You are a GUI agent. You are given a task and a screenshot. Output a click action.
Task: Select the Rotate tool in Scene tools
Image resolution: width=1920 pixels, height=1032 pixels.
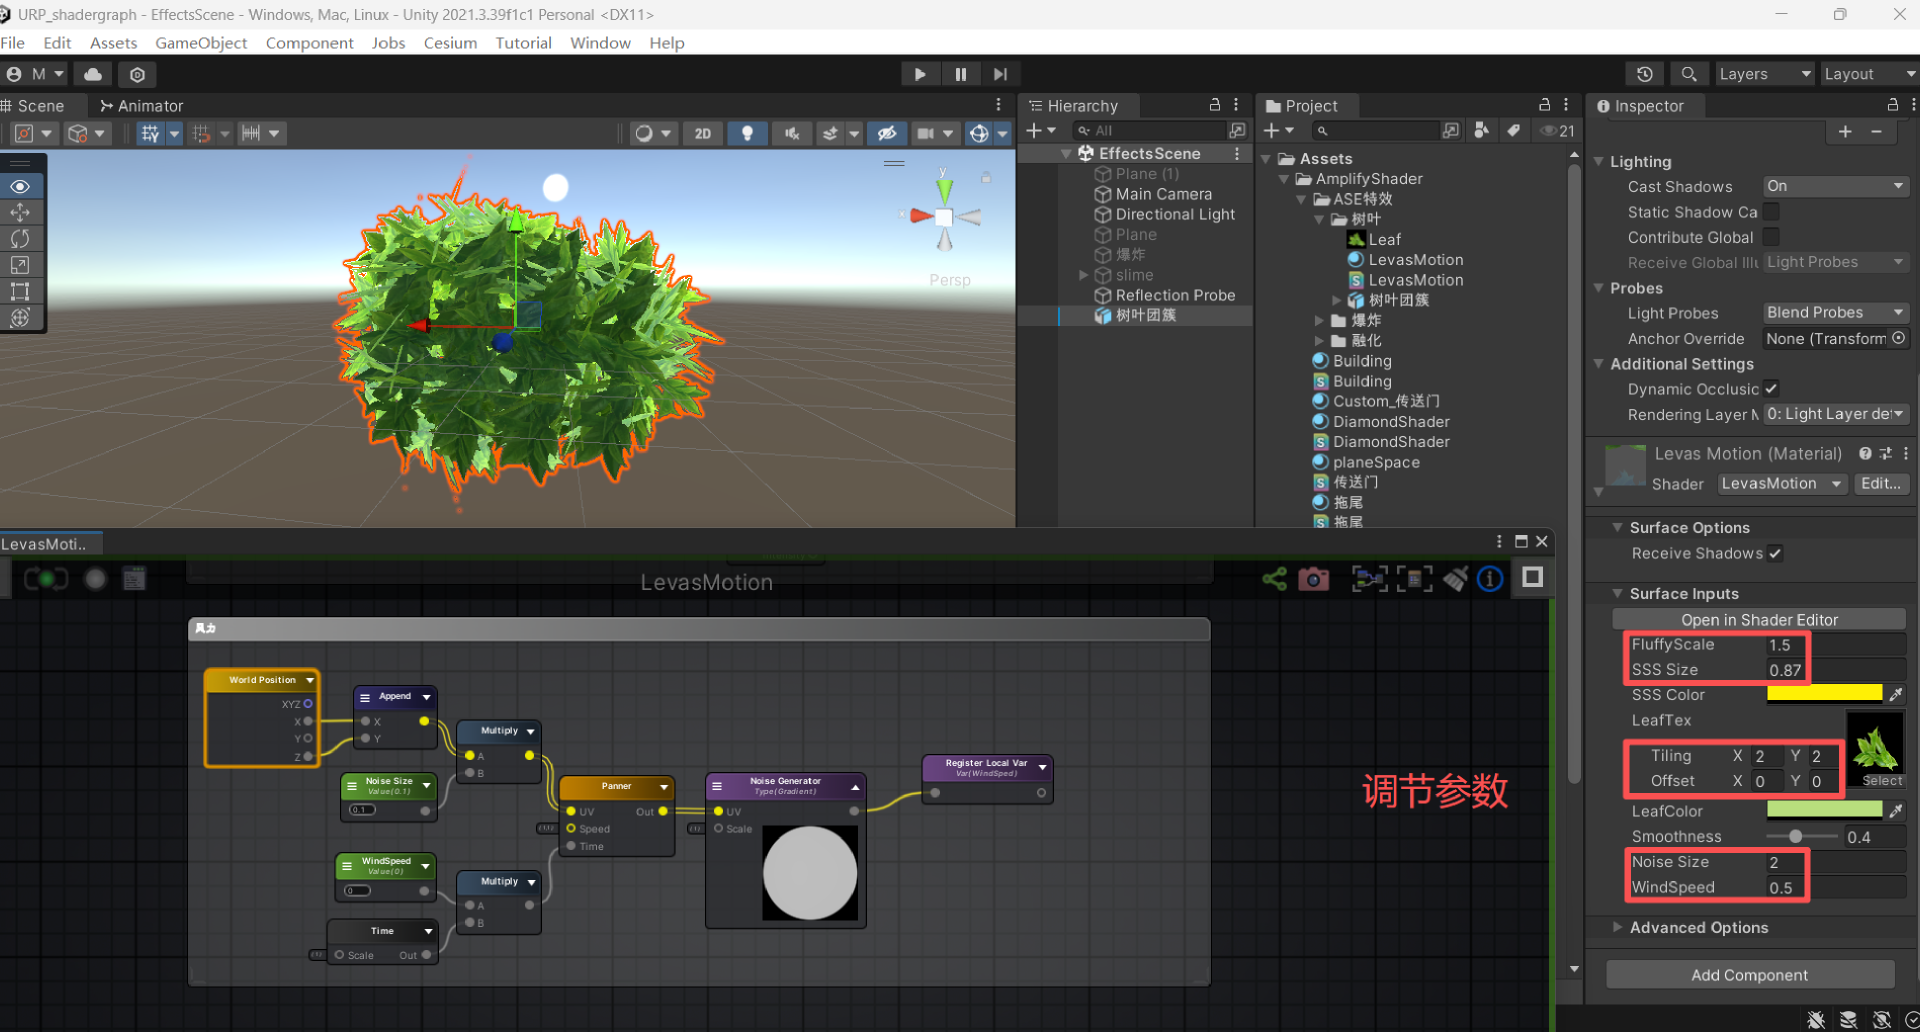point(20,238)
